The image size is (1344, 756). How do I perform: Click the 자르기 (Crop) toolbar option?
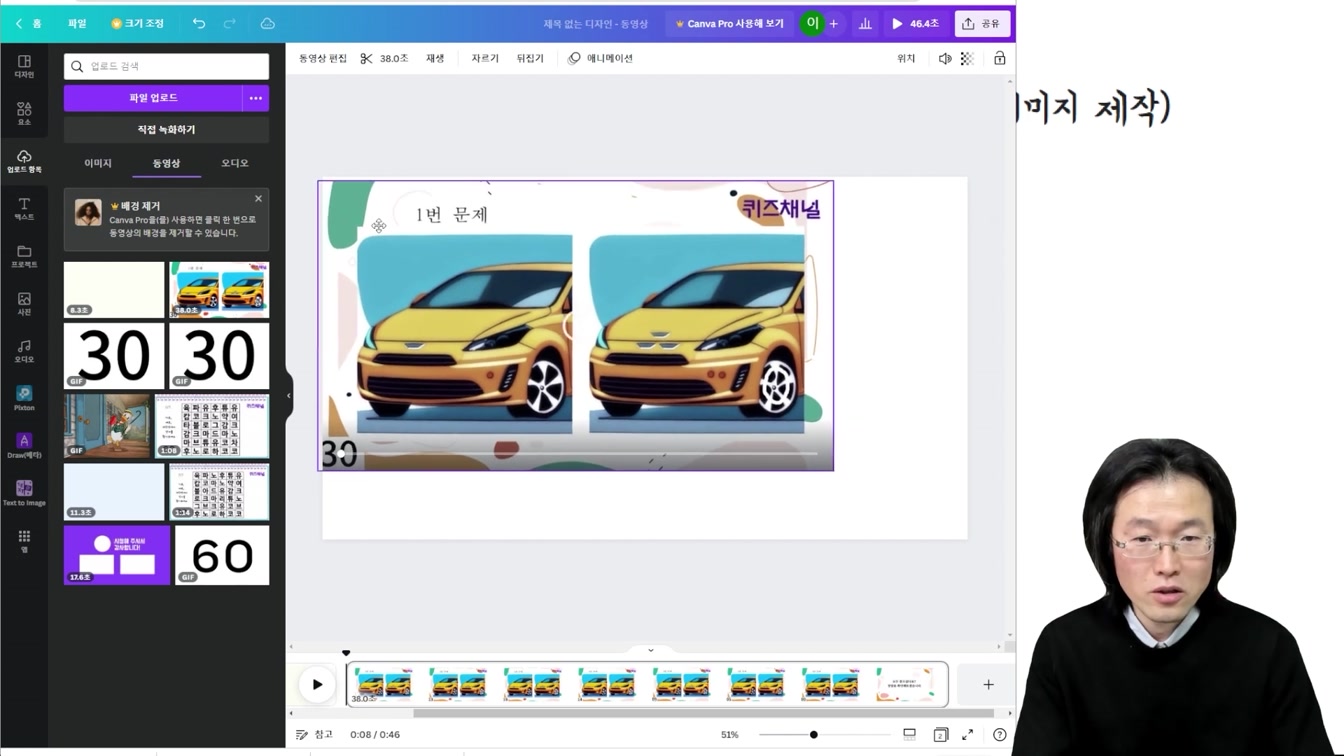point(485,58)
